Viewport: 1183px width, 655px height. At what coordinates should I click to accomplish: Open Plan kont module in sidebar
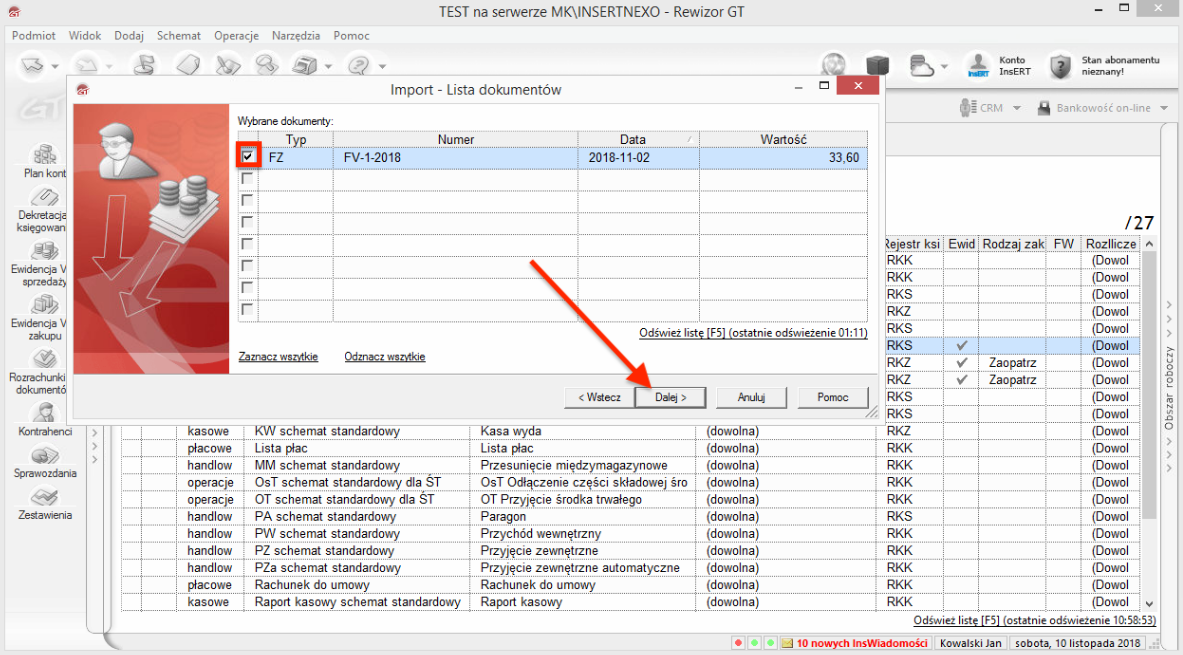(44, 156)
